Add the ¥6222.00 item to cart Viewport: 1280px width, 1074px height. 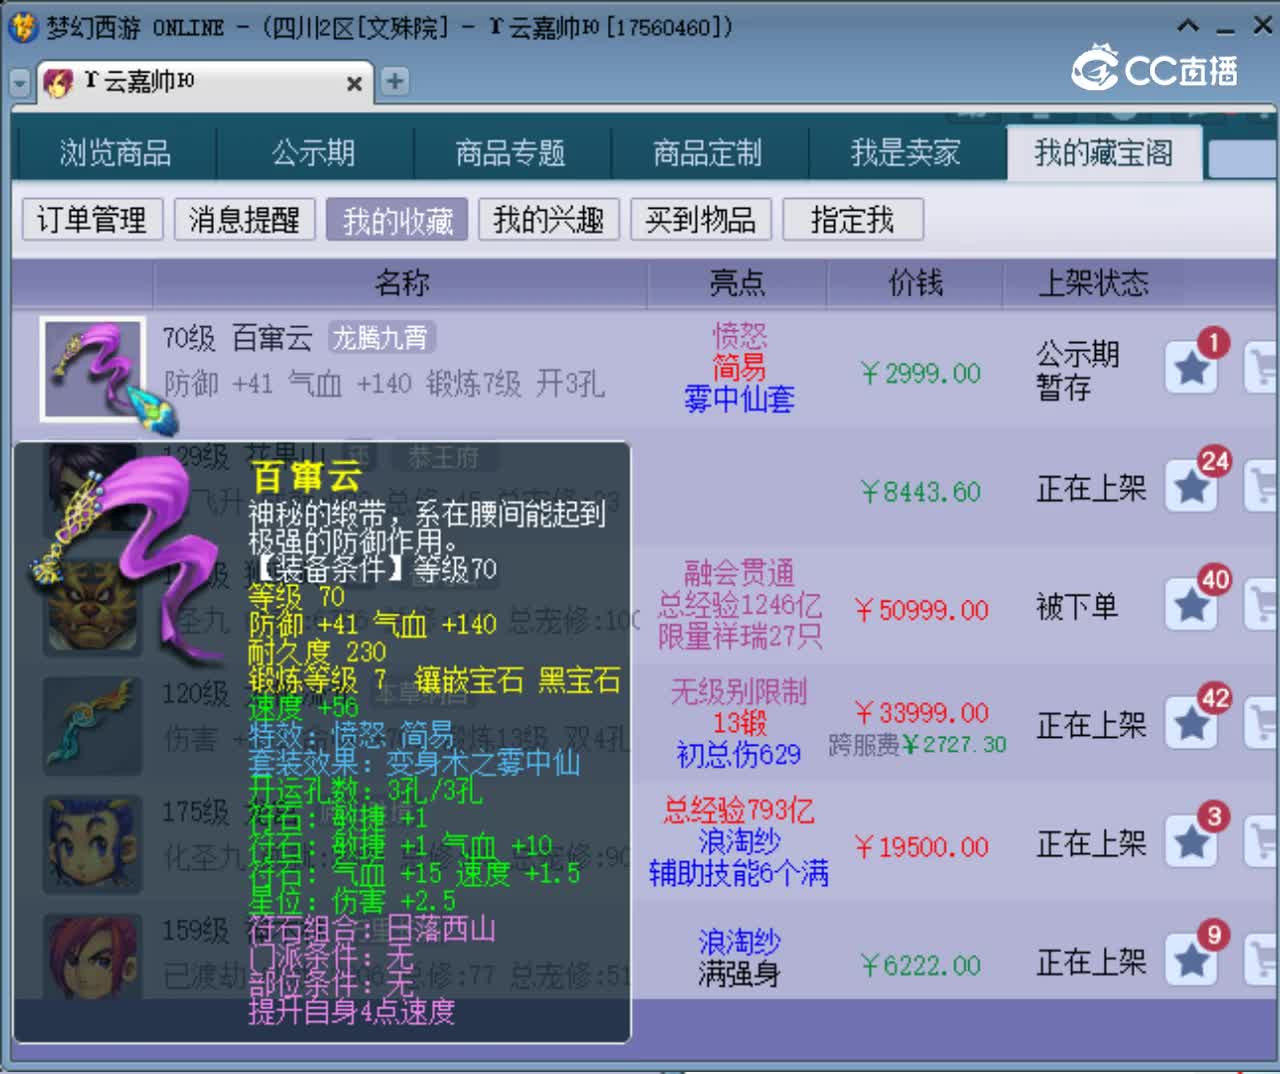coord(1261,960)
